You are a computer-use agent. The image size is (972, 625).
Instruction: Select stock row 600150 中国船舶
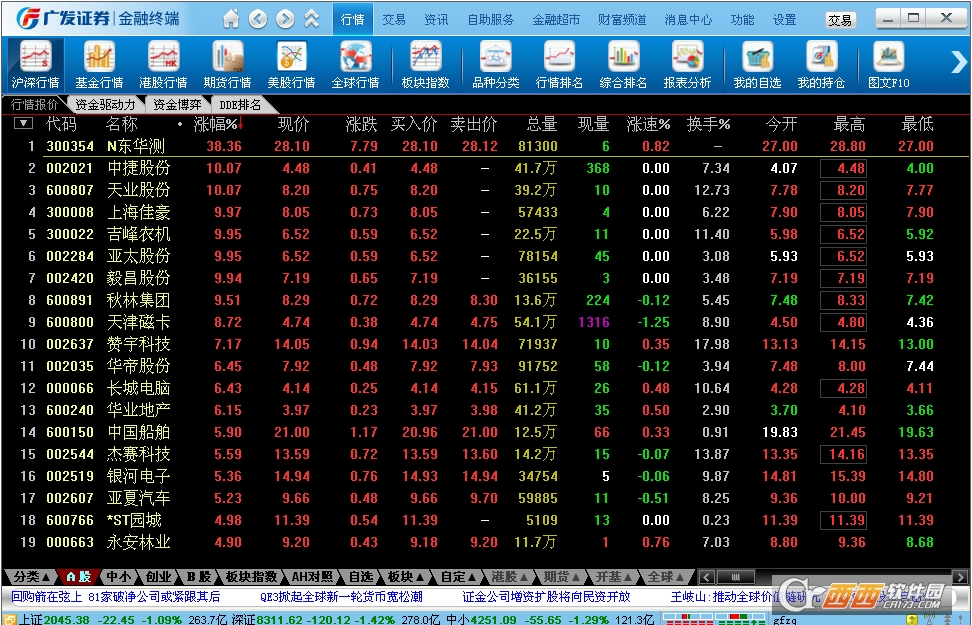tap(487, 432)
